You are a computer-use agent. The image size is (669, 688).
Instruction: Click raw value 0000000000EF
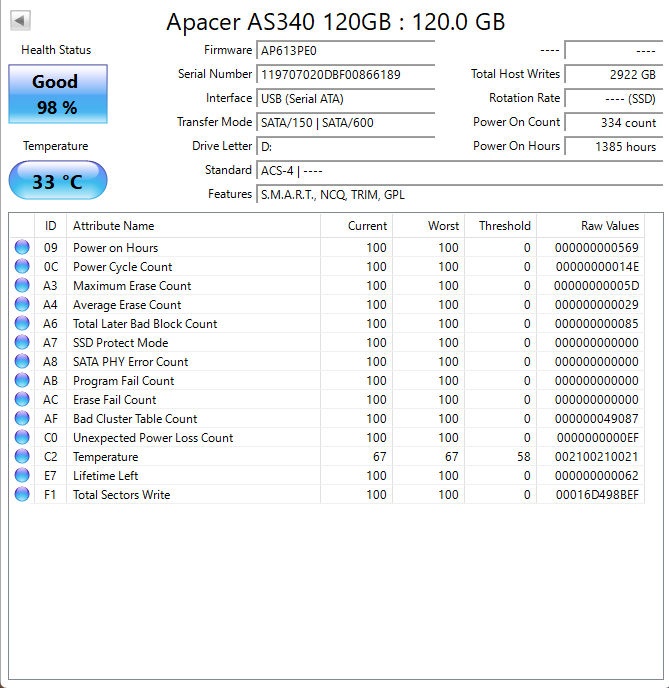[598, 438]
